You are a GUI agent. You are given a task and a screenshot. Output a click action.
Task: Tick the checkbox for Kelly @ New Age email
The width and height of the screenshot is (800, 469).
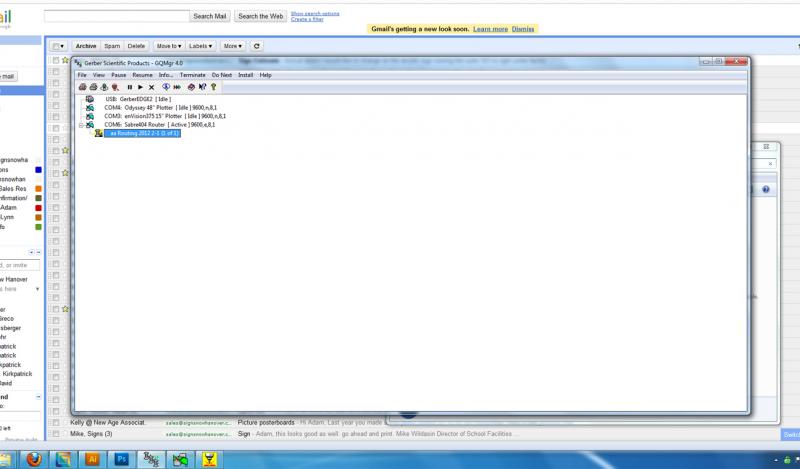click(56, 423)
